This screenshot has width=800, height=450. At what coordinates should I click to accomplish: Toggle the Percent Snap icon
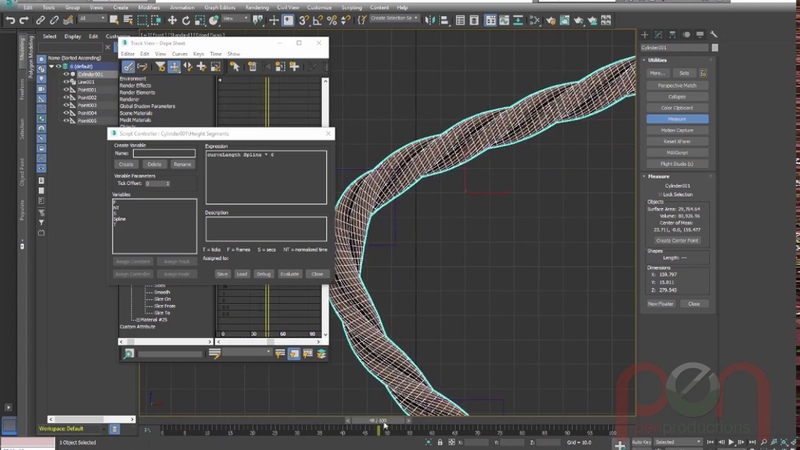[x=332, y=20]
